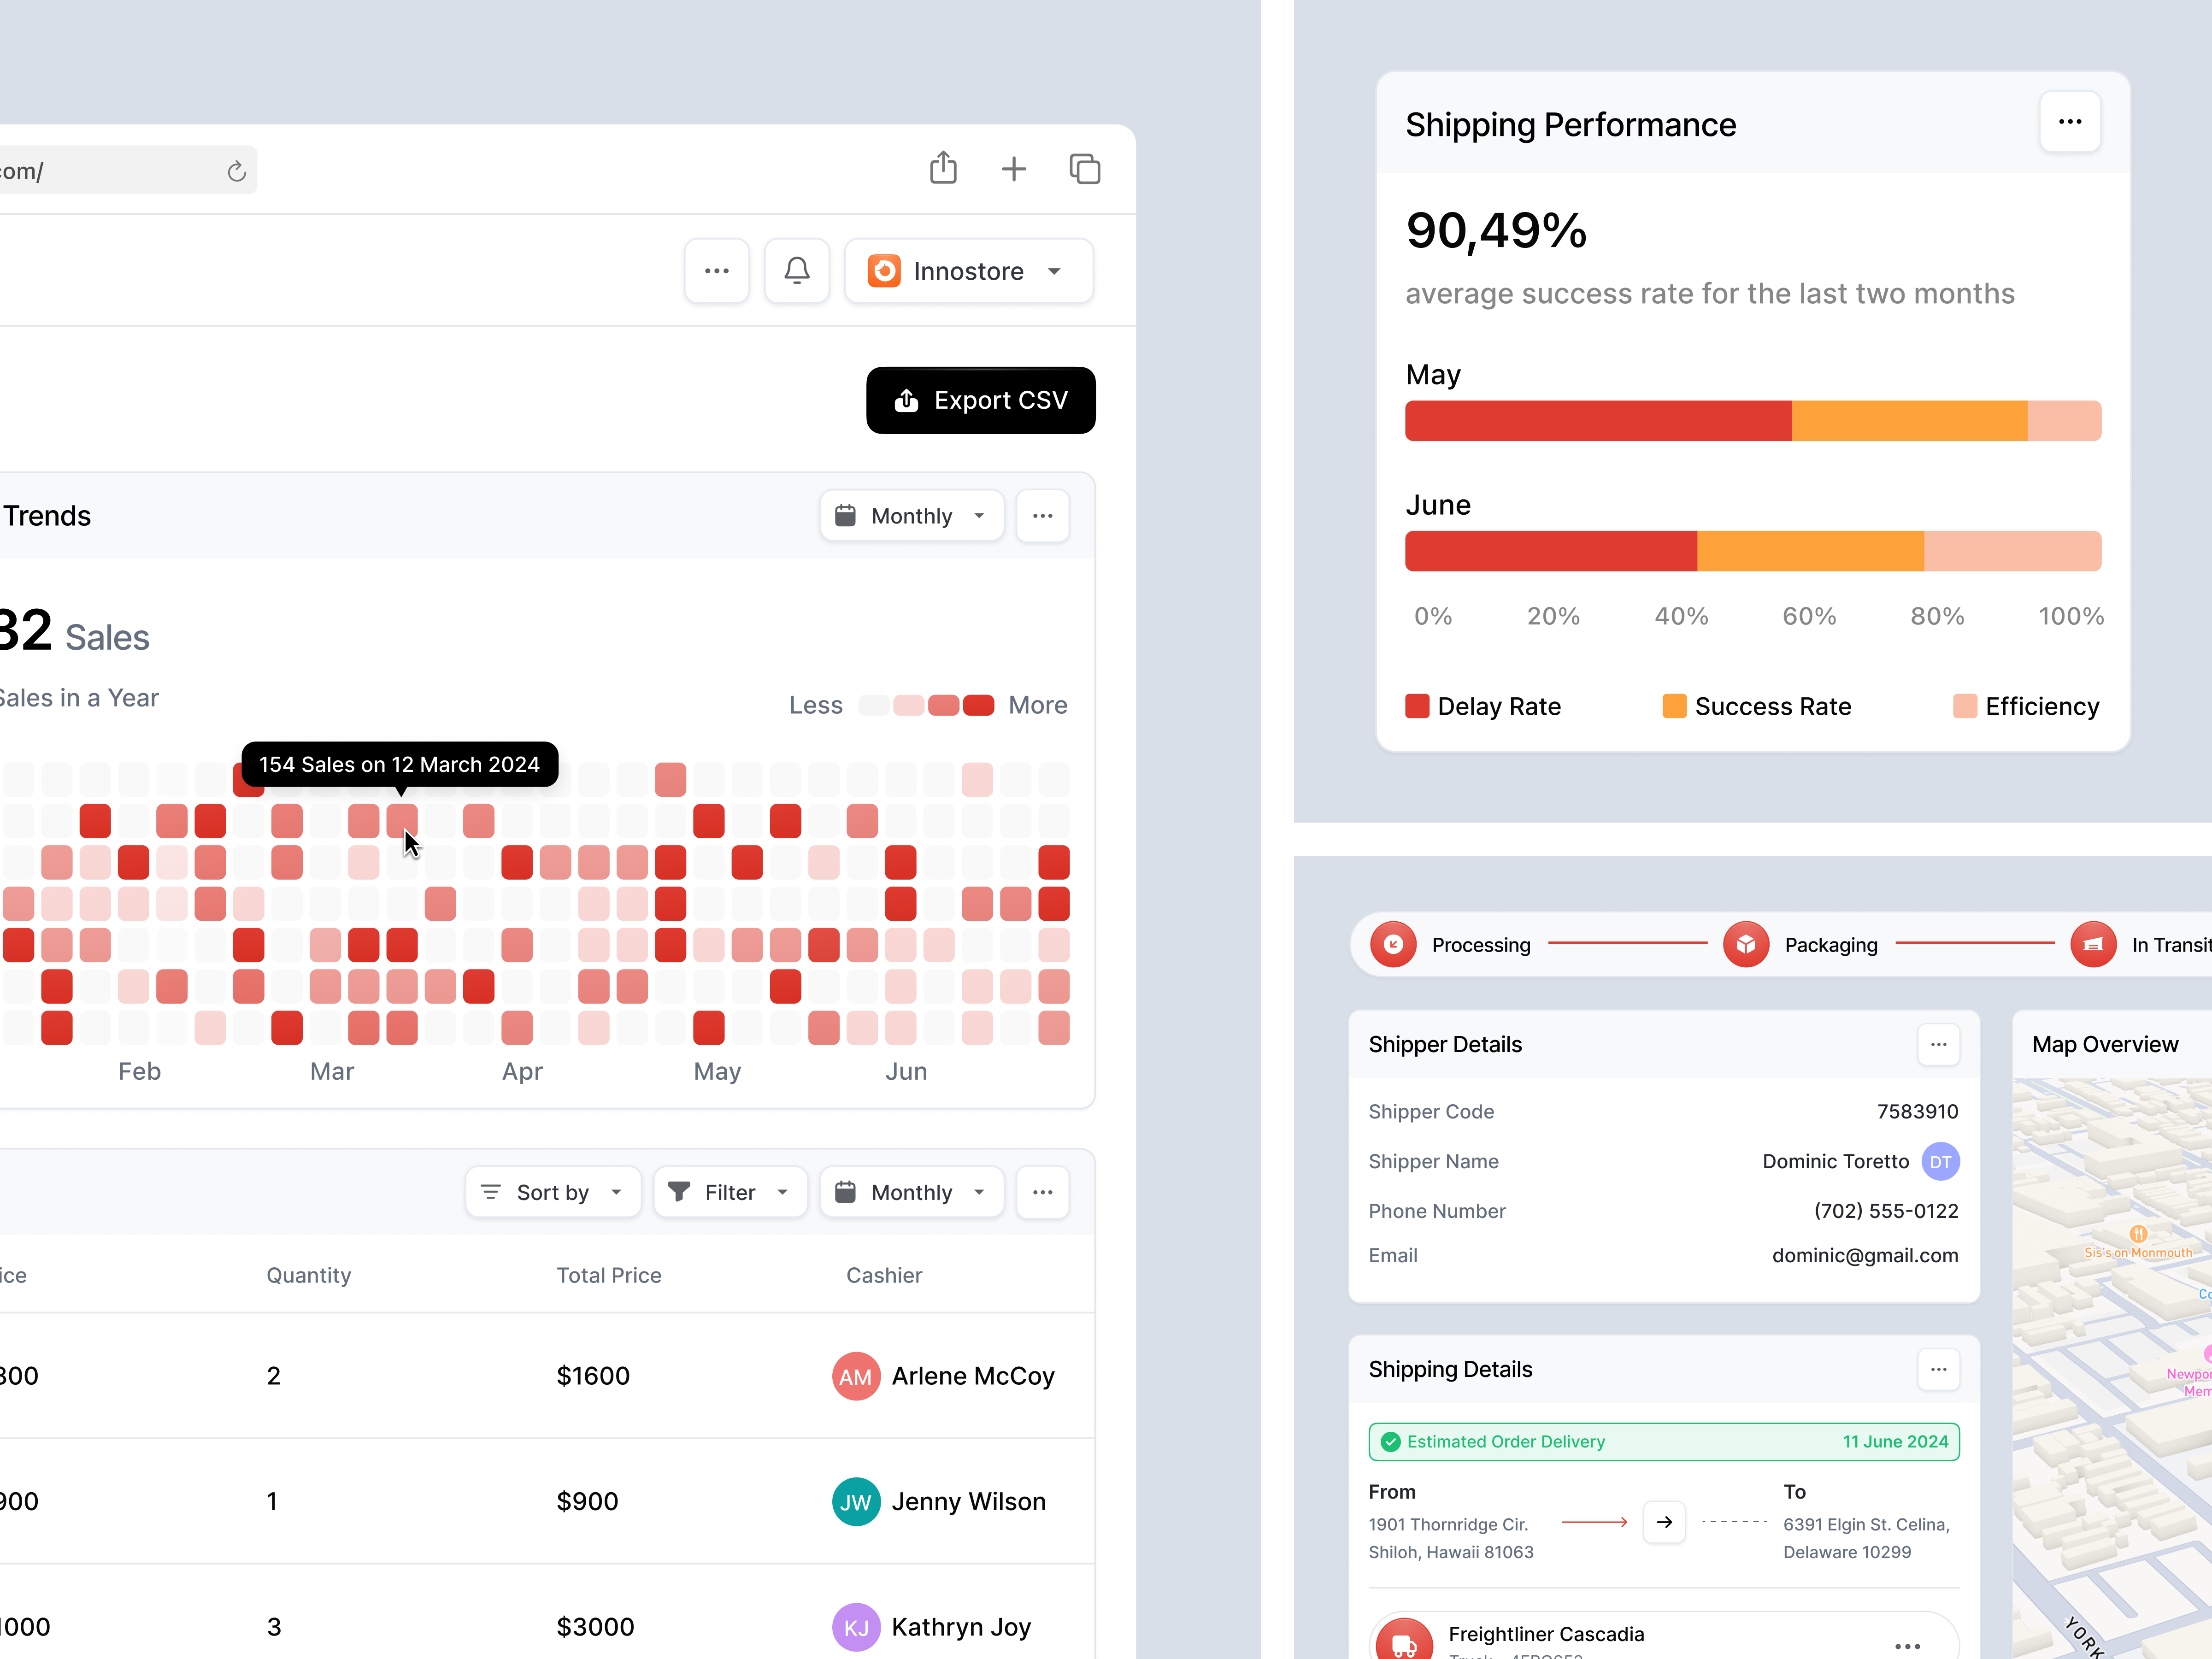The height and width of the screenshot is (1659, 2212).
Task: Select the darkest red swatch in the heatmap legend
Action: (x=978, y=705)
